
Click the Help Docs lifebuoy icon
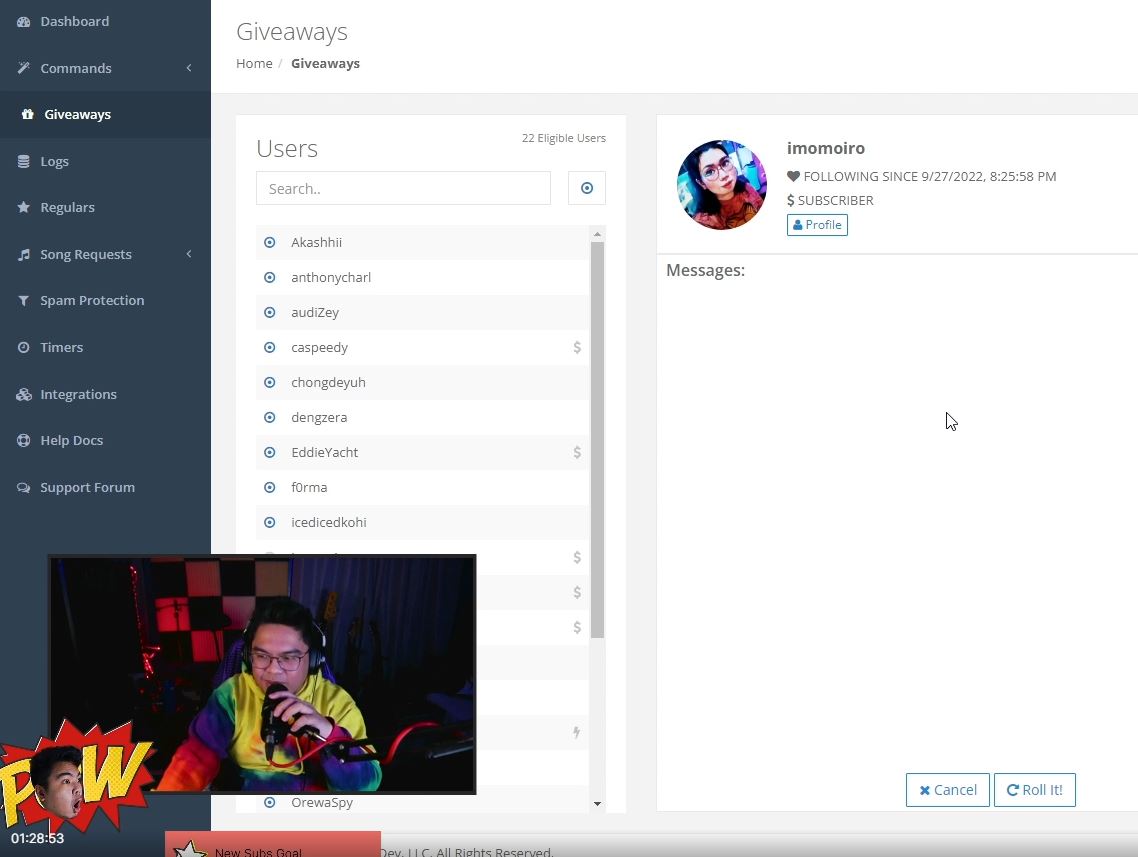[24, 440]
